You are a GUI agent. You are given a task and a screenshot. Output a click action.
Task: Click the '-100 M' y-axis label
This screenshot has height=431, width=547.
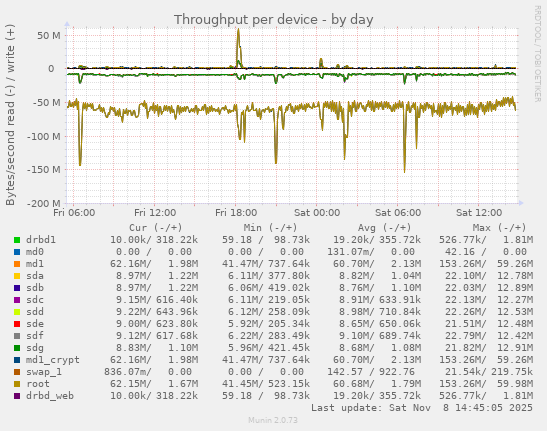[44, 136]
